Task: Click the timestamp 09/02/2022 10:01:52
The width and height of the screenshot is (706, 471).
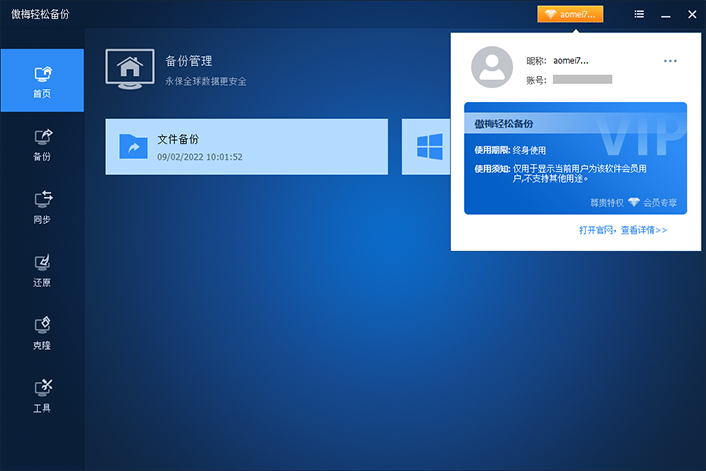Action: pyautogui.click(x=199, y=157)
